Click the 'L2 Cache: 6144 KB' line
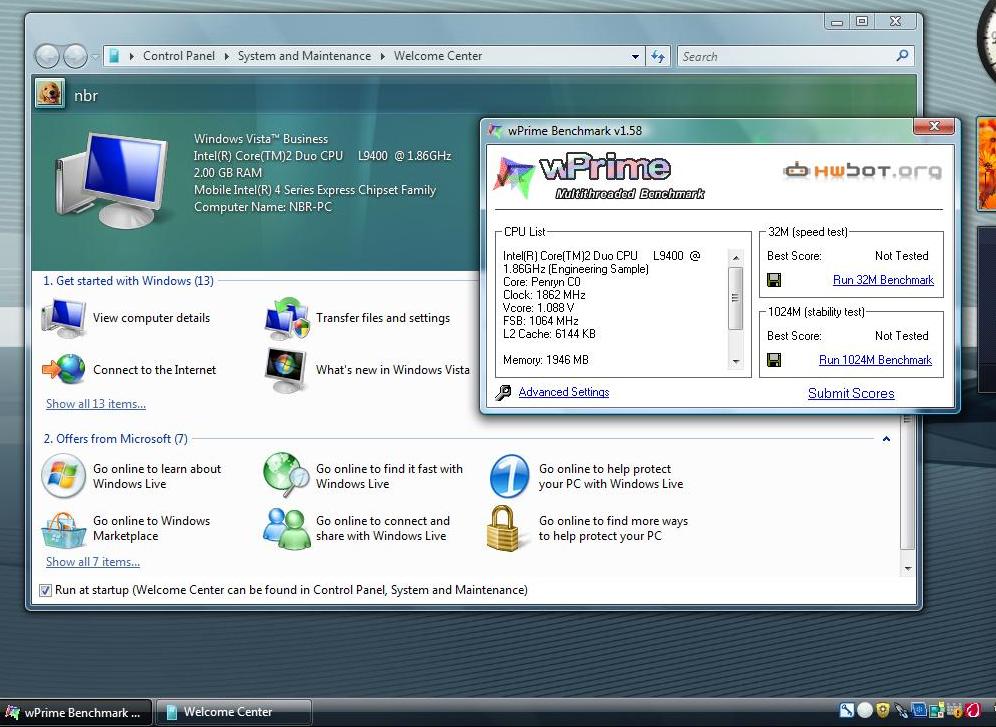Viewport: 996px width, 727px height. click(549, 333)
